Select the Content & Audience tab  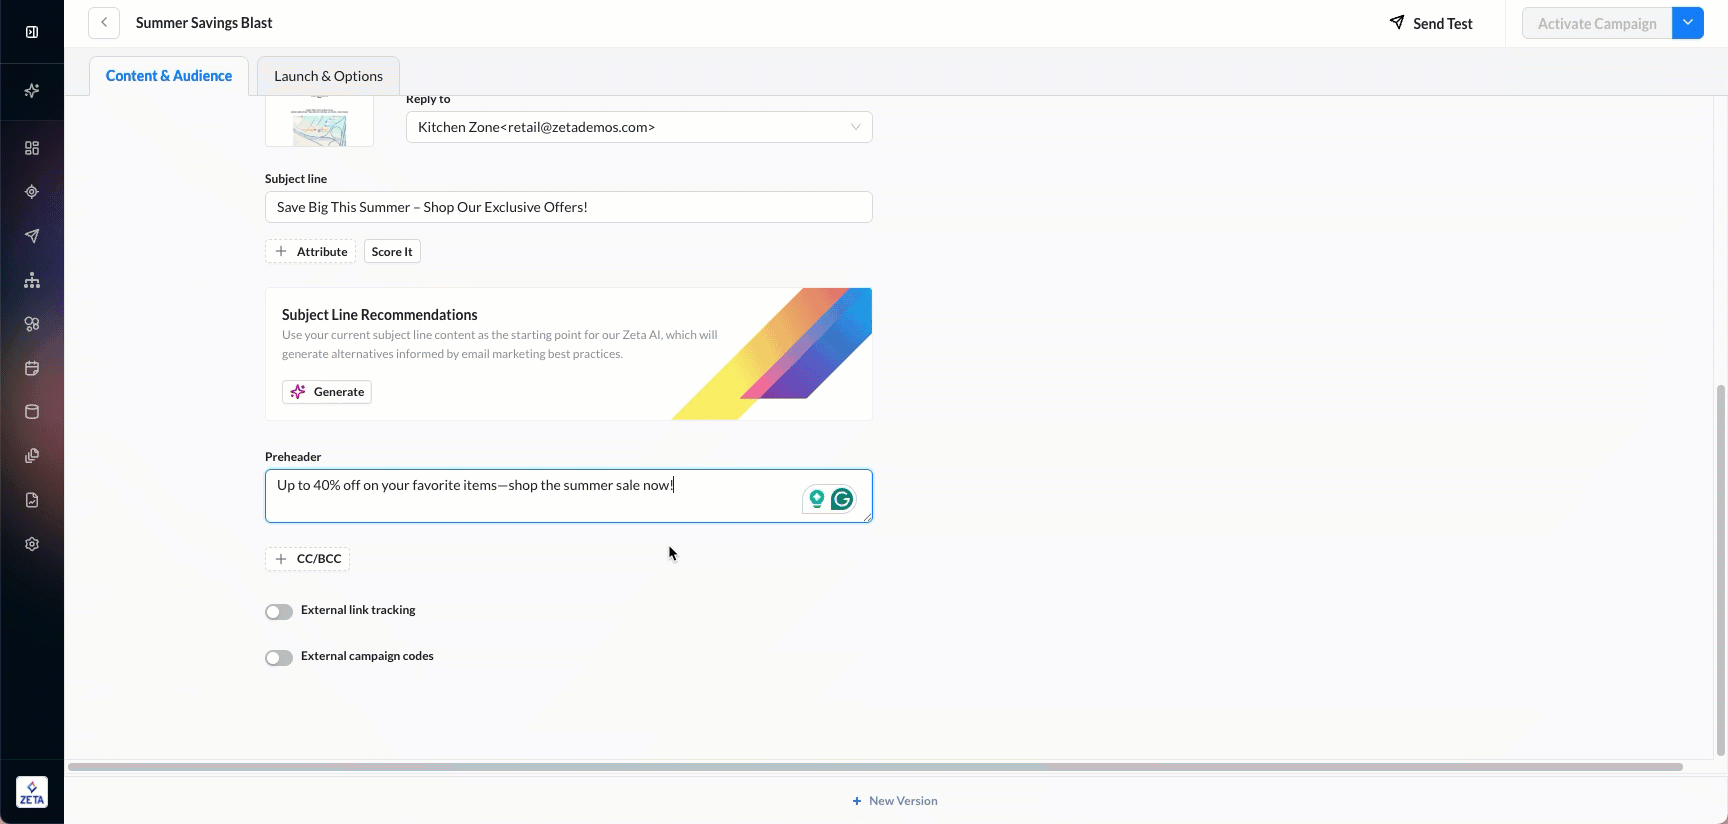[169, 76]
